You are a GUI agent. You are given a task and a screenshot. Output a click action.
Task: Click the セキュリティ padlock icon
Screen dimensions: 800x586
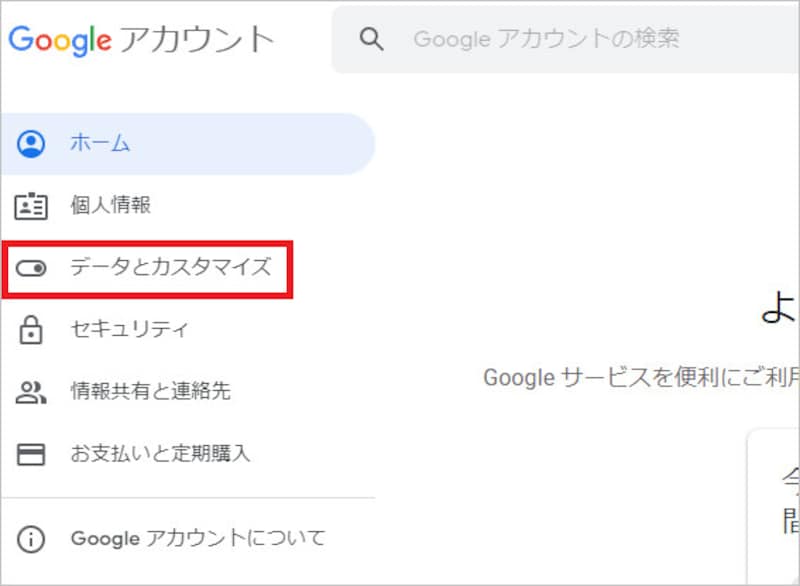tap(32, 329)
